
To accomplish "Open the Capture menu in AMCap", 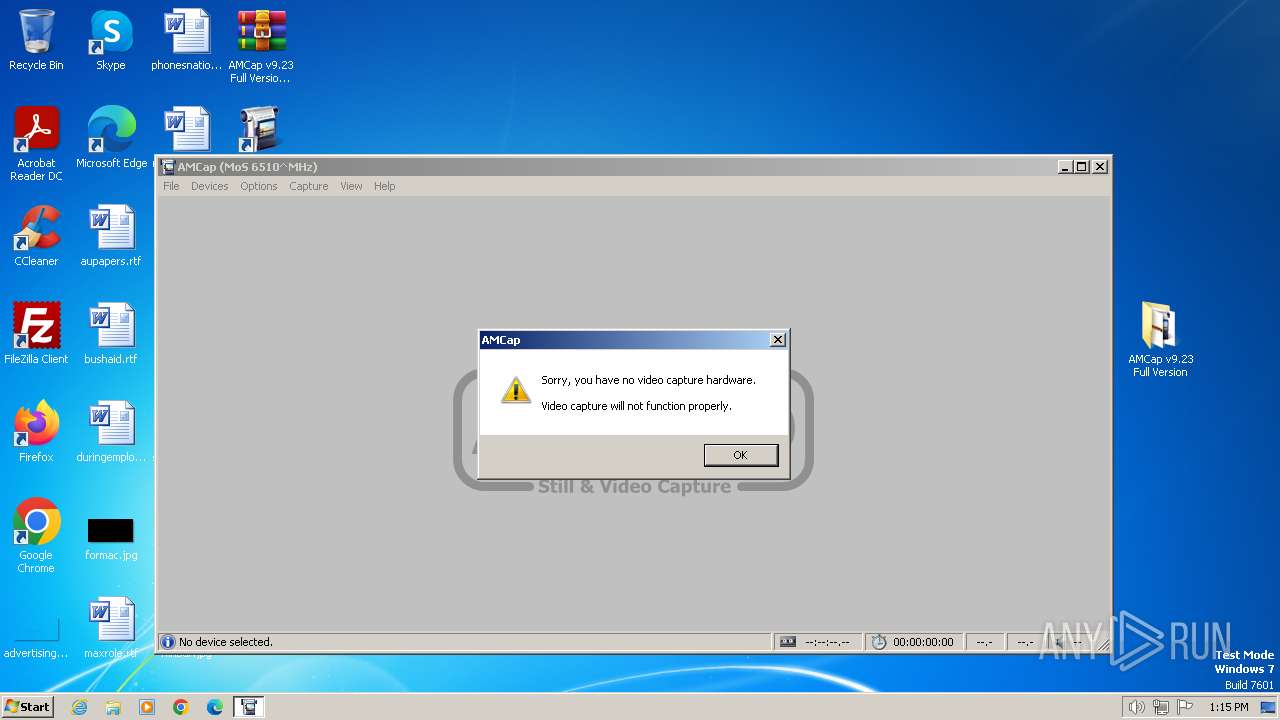I will click(x=309, y=186).
